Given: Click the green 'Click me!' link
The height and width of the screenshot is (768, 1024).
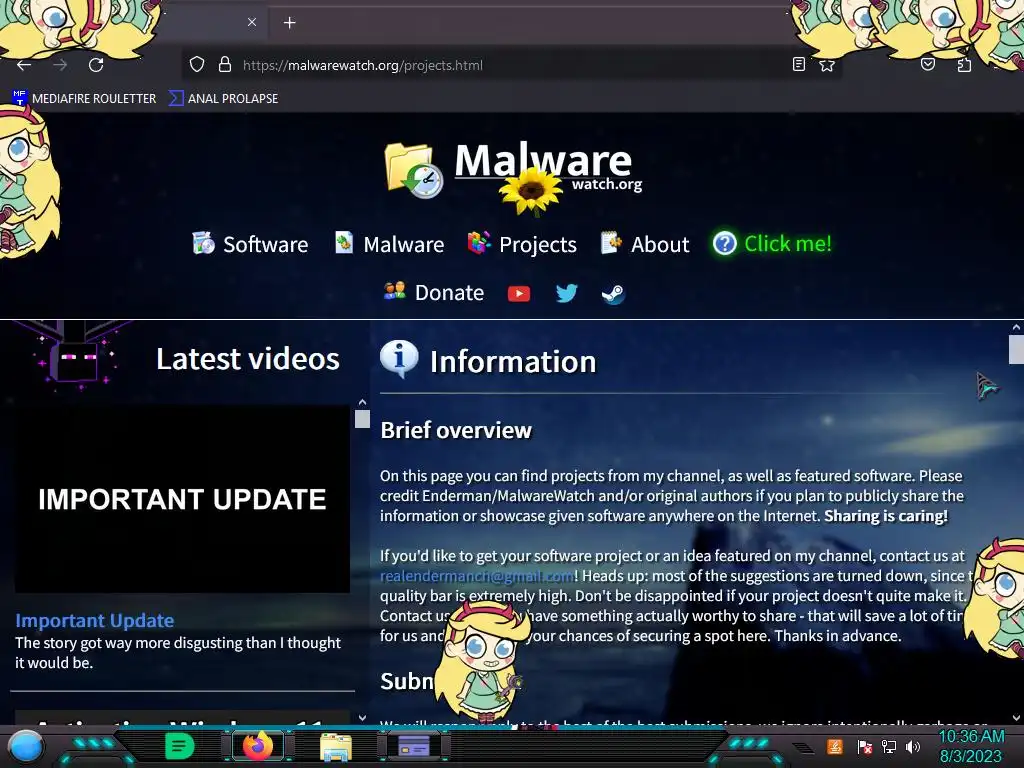Looking at the screenshot, I should [x=788, y=244].
